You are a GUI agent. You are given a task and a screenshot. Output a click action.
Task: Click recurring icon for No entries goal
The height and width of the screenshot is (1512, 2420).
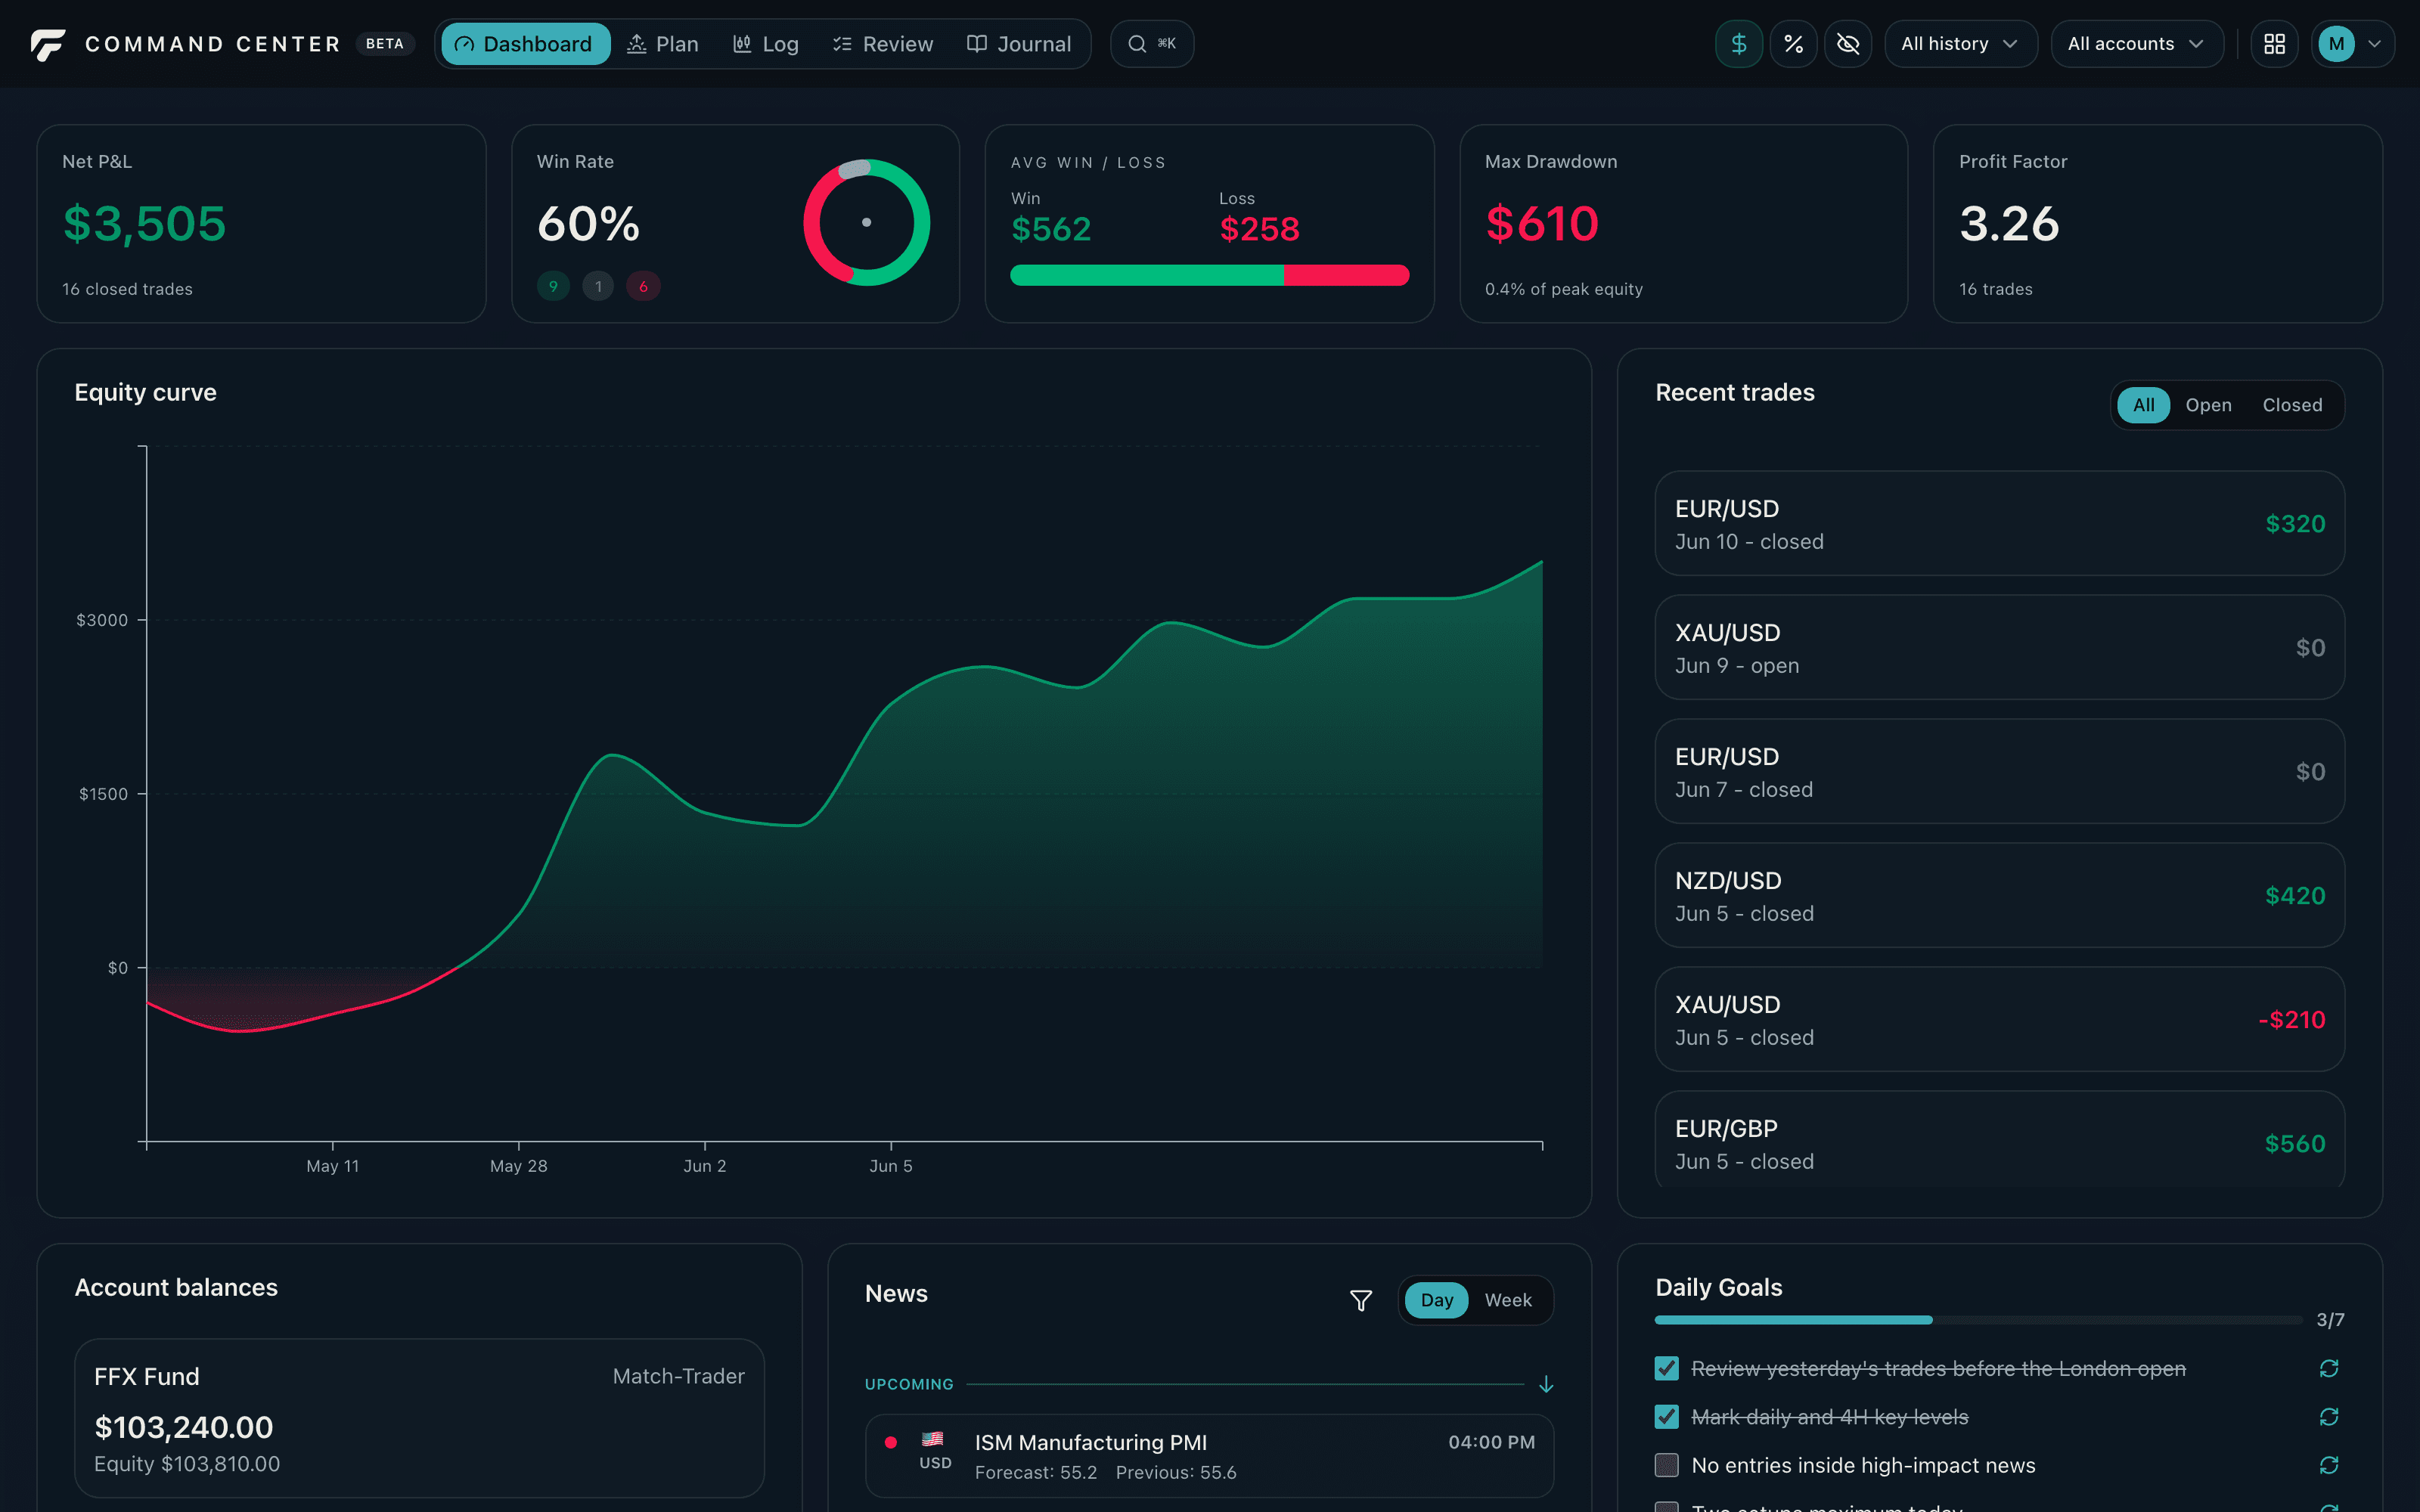click(2328, 1465)
